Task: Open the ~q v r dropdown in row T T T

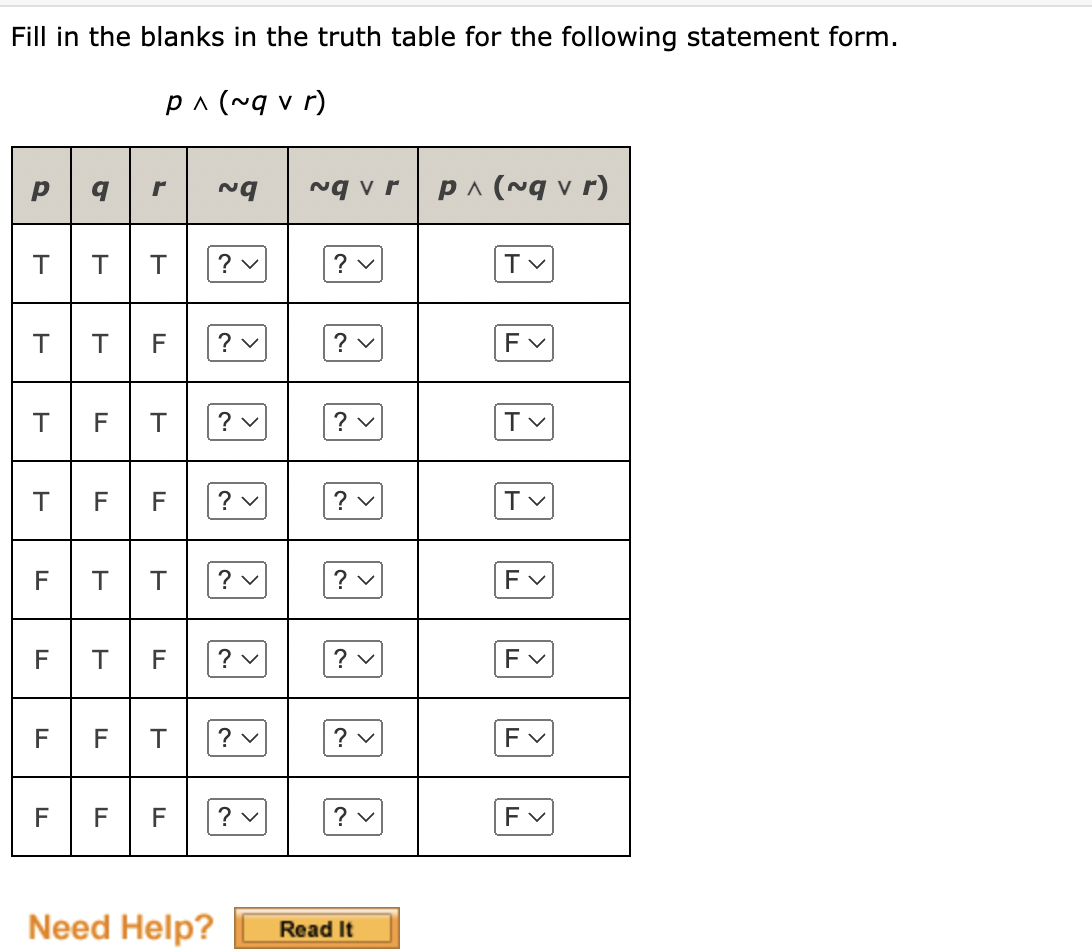Action: tap(352, 263)
